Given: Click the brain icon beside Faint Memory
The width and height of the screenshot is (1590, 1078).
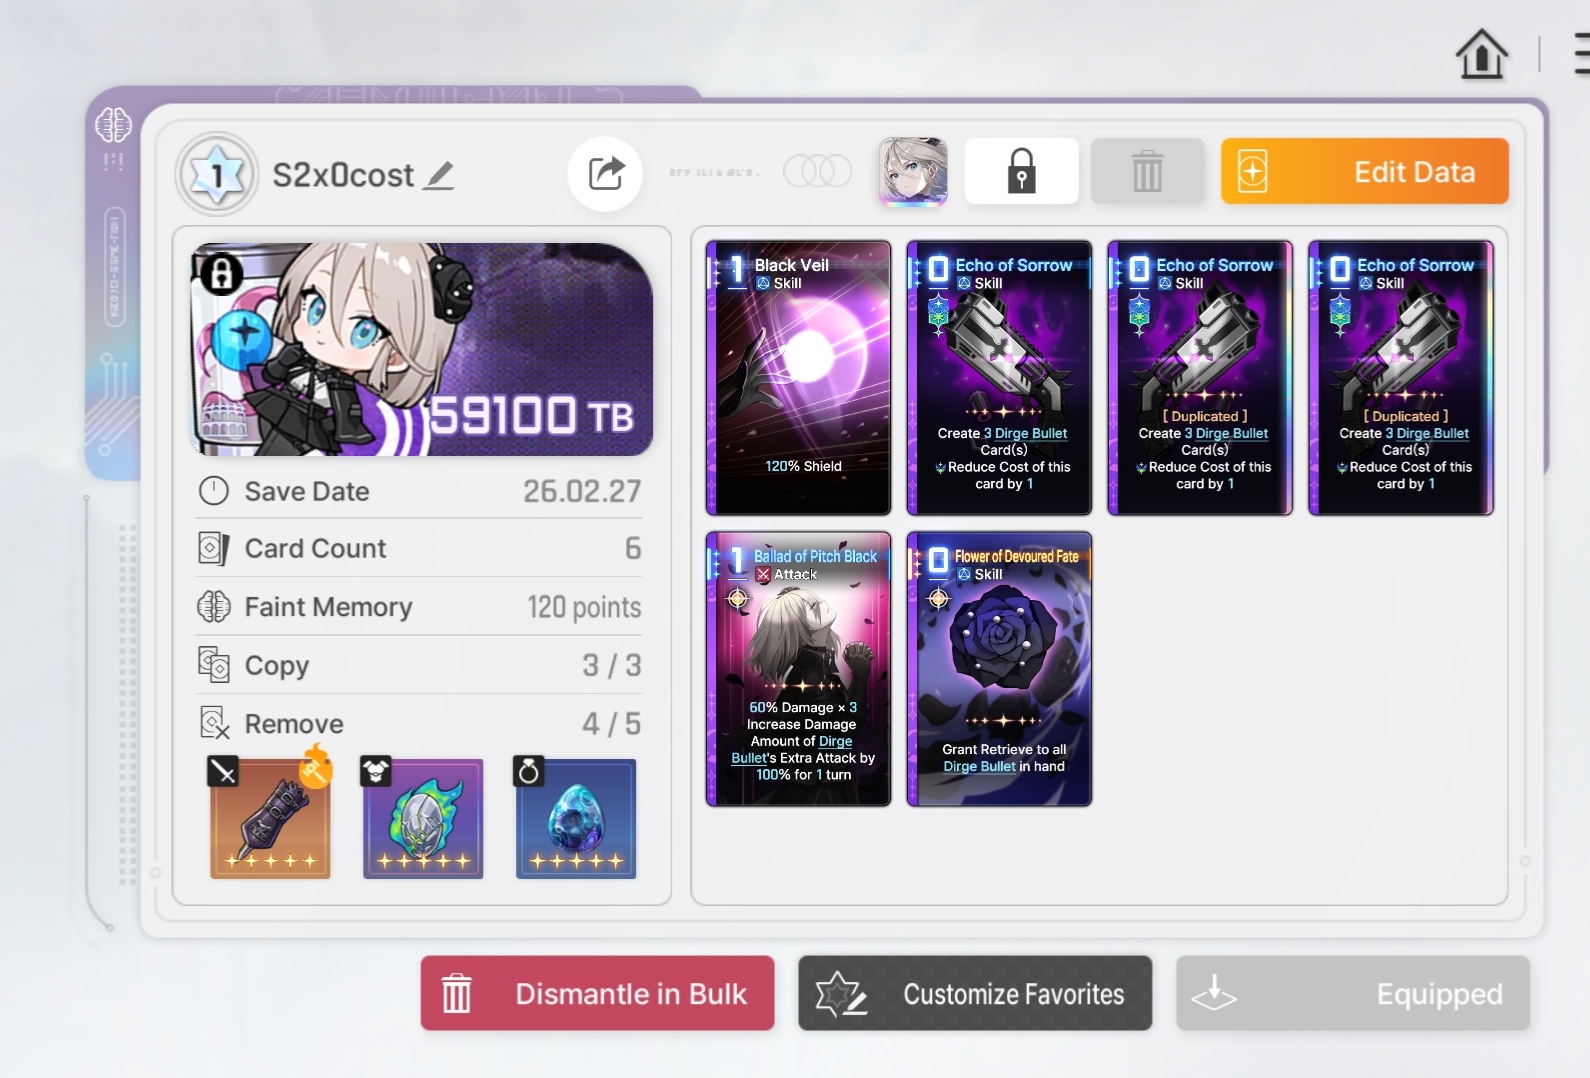Looking at the screenshot, I should pyautogui.click(x=214, y=607).
